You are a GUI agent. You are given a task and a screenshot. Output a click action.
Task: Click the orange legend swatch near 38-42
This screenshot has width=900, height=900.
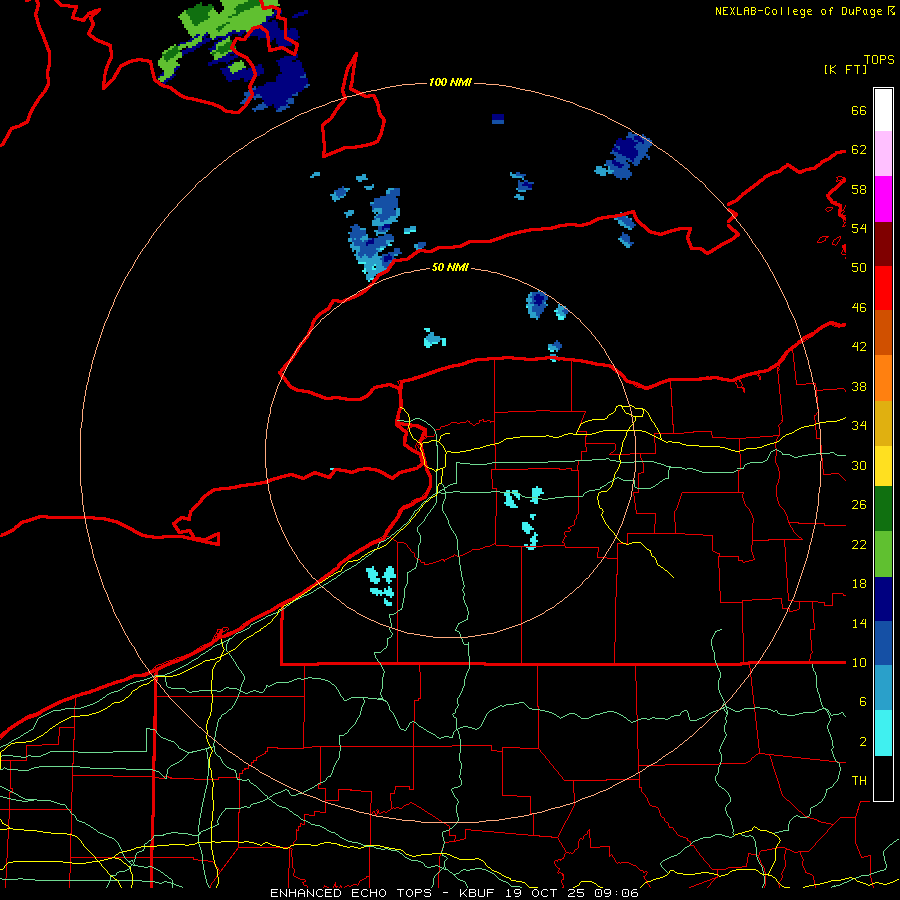(883, 378)
